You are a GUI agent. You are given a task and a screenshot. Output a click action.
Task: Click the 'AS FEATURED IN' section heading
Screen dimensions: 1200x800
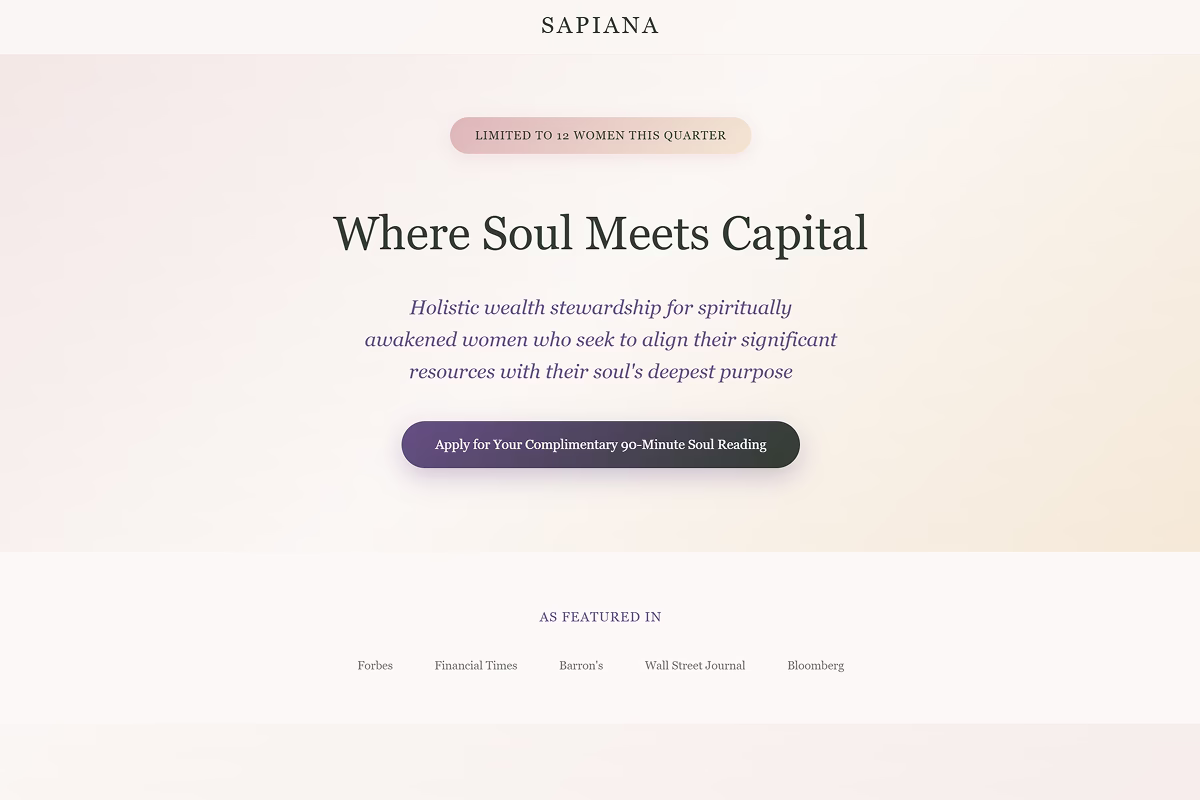599,617
